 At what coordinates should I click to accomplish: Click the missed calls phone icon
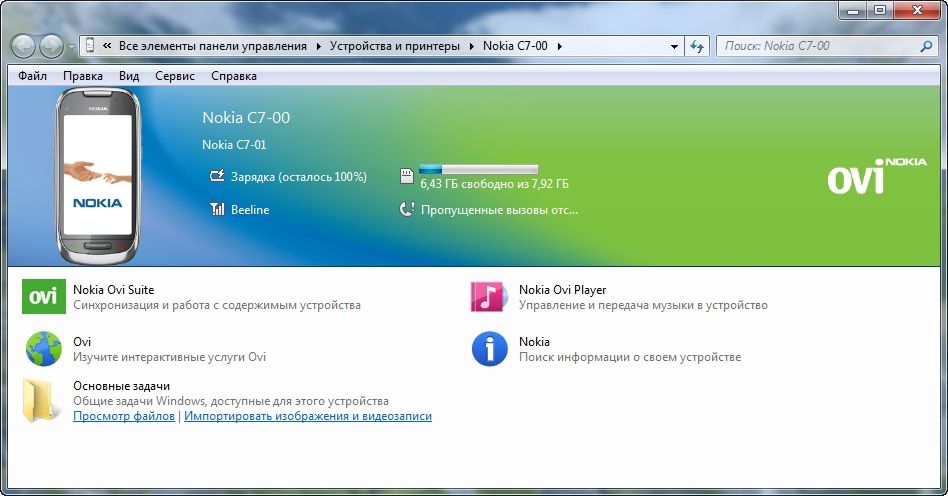click(x=407, y=210)
